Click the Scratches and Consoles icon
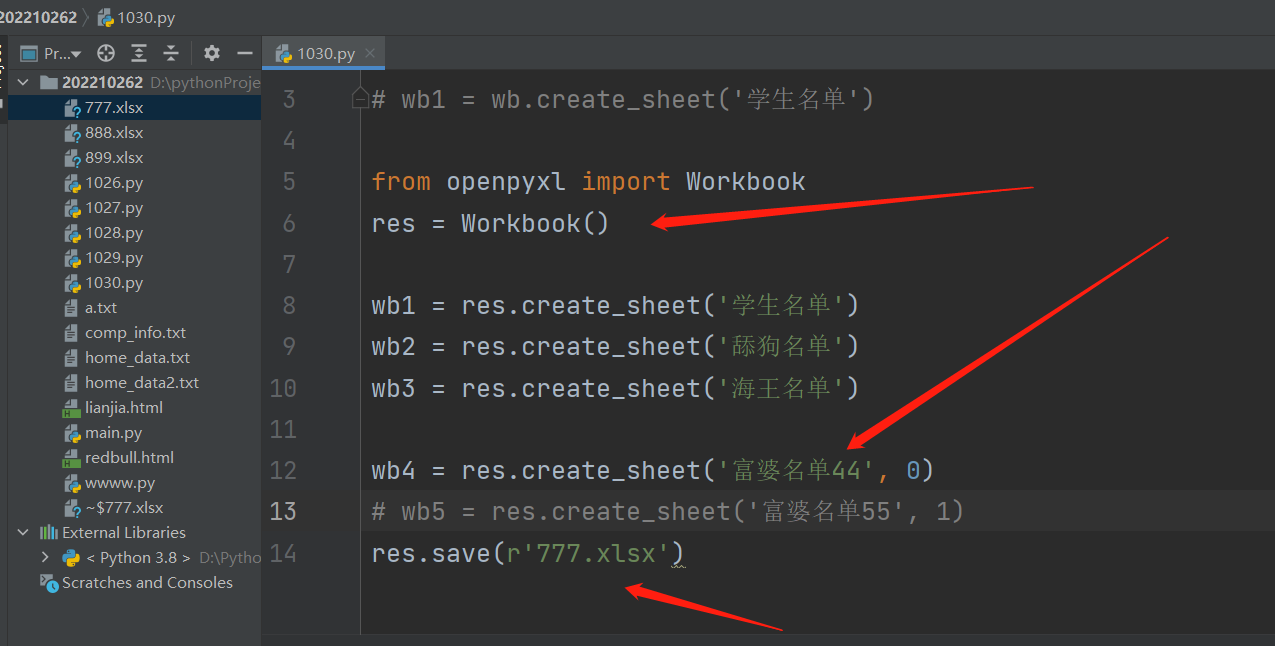The width and height of the screenshot is (1275, 646). [48, 583]
